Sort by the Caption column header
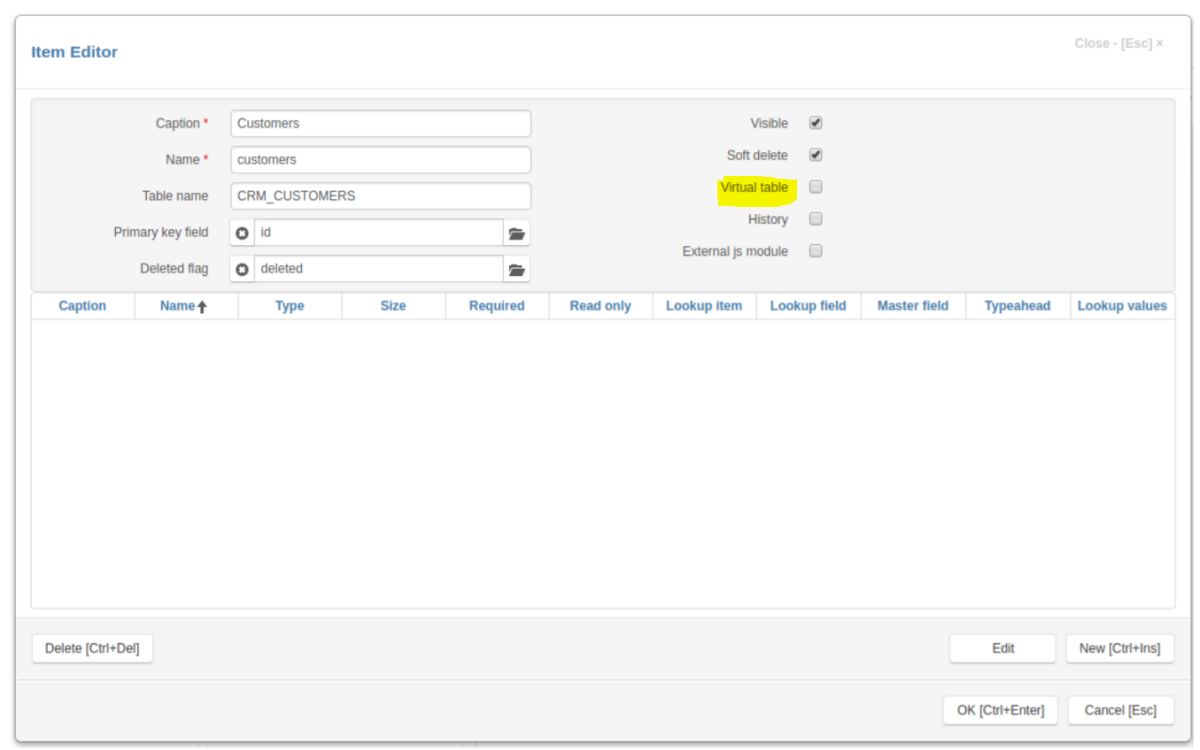 tap(83, 307)
